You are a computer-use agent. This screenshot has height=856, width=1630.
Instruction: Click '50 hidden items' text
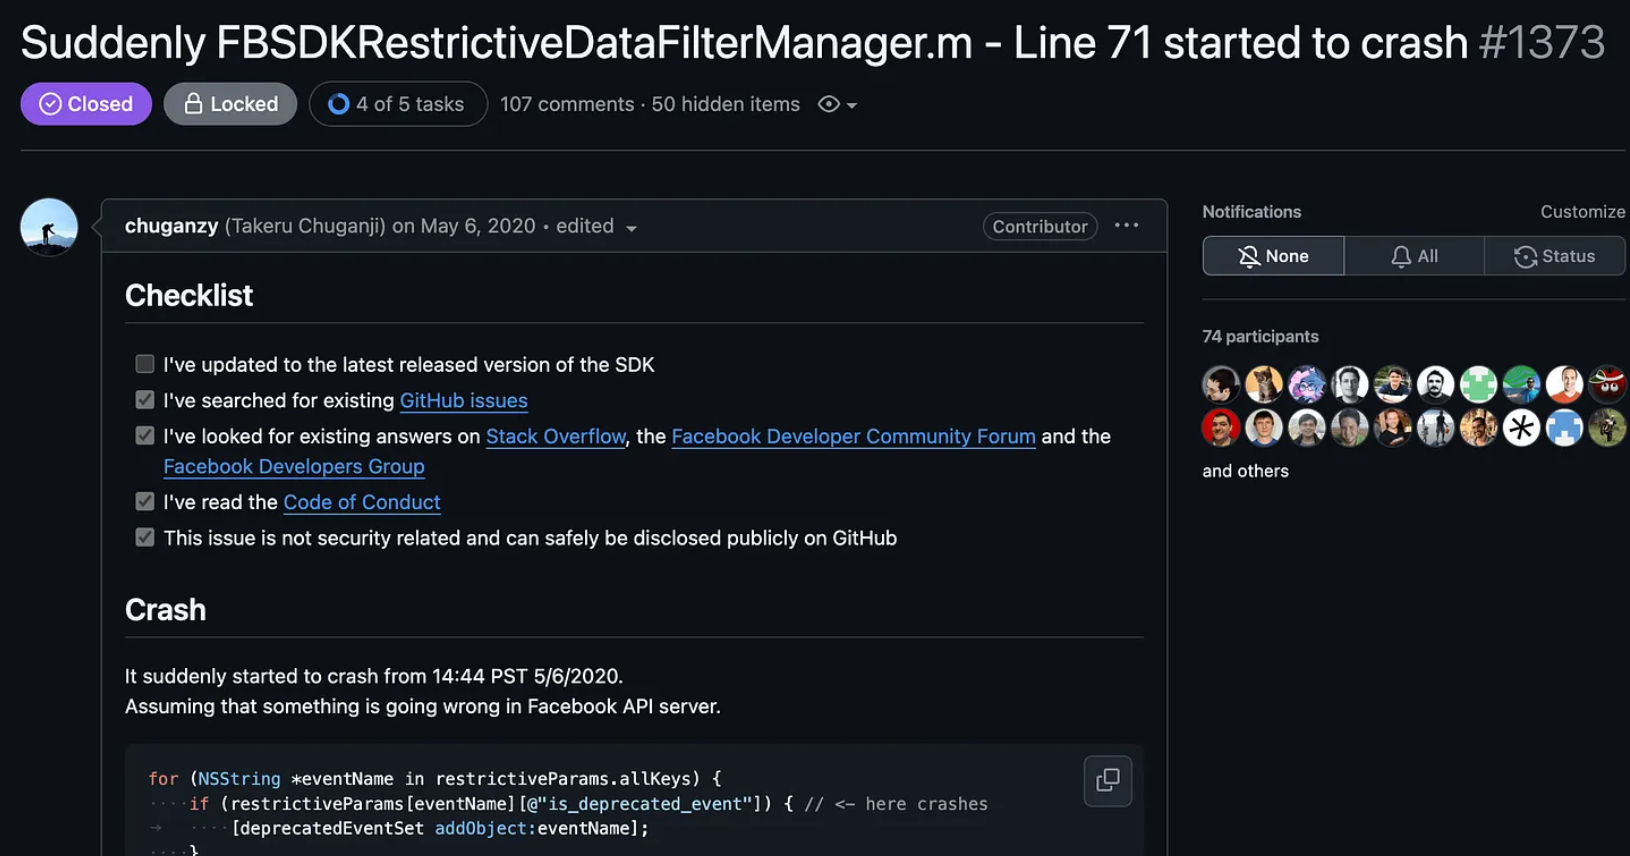[x=726, y=104]
